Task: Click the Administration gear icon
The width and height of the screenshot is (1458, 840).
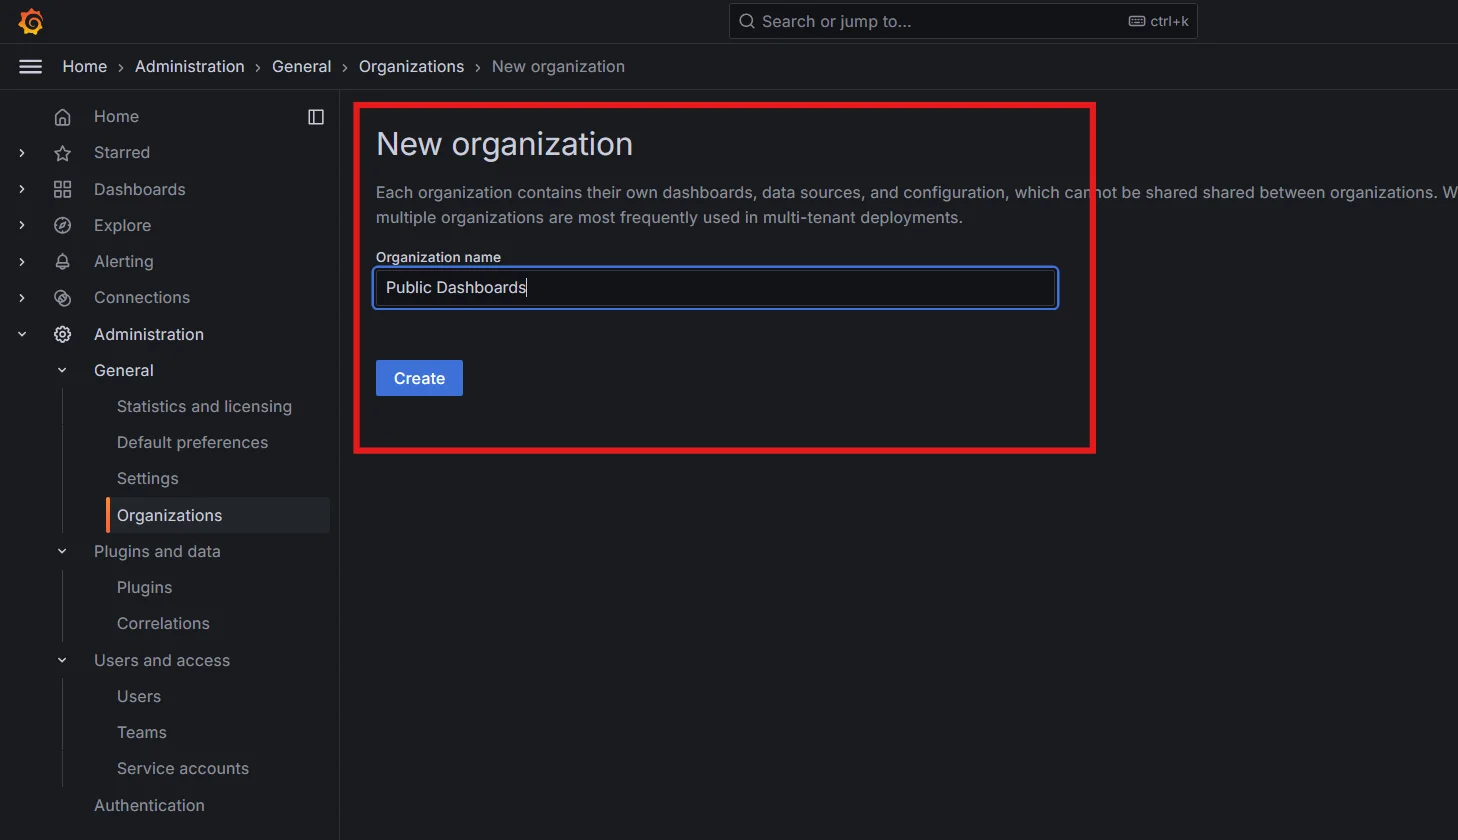Action: (61, 334)
